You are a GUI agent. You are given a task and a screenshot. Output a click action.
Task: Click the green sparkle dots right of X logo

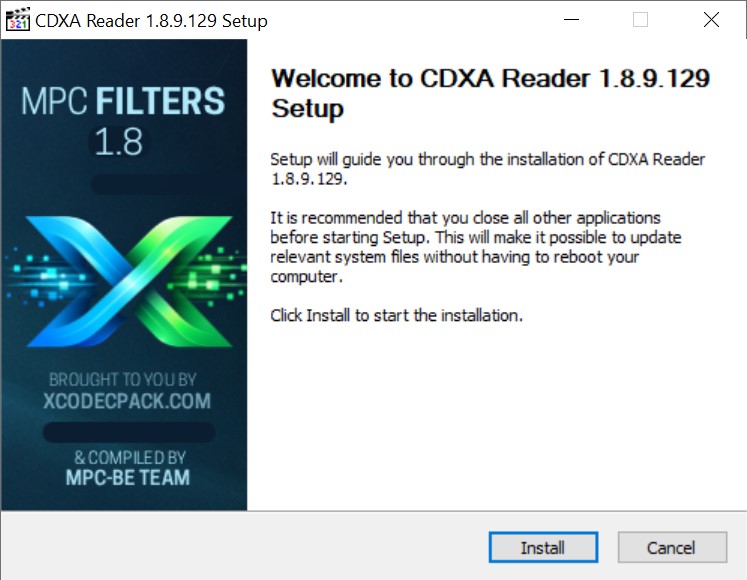click(211, 274)
